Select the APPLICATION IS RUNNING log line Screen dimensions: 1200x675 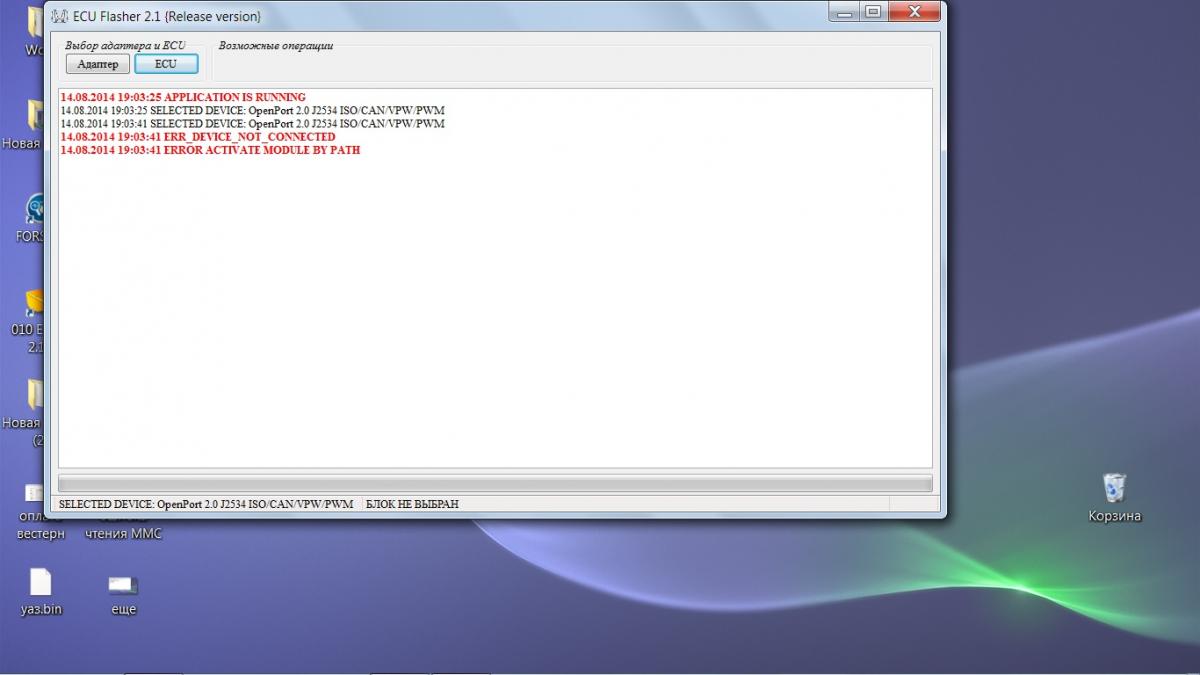pyautogui.click(x=183, y=97)
